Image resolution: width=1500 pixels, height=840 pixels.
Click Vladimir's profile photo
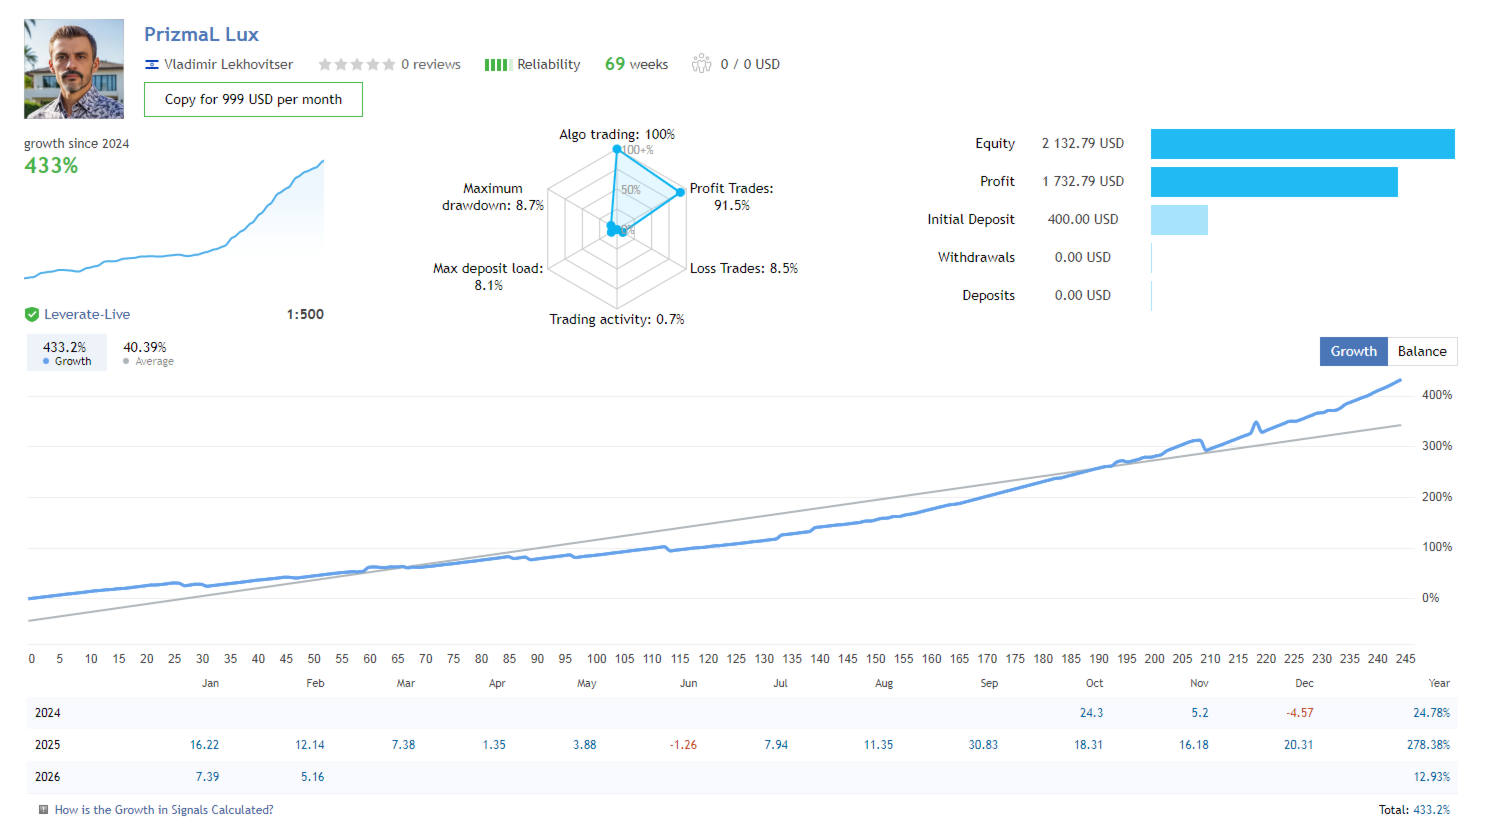(73, 67)
